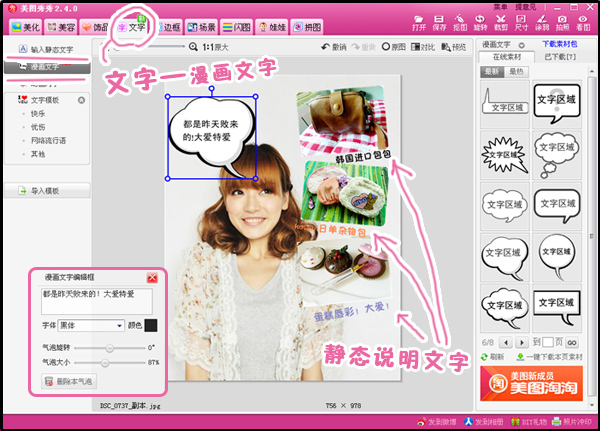The image size is (600, 431).
Task: Click the 对比 (Compare) view icon
Action: point(414,47)
